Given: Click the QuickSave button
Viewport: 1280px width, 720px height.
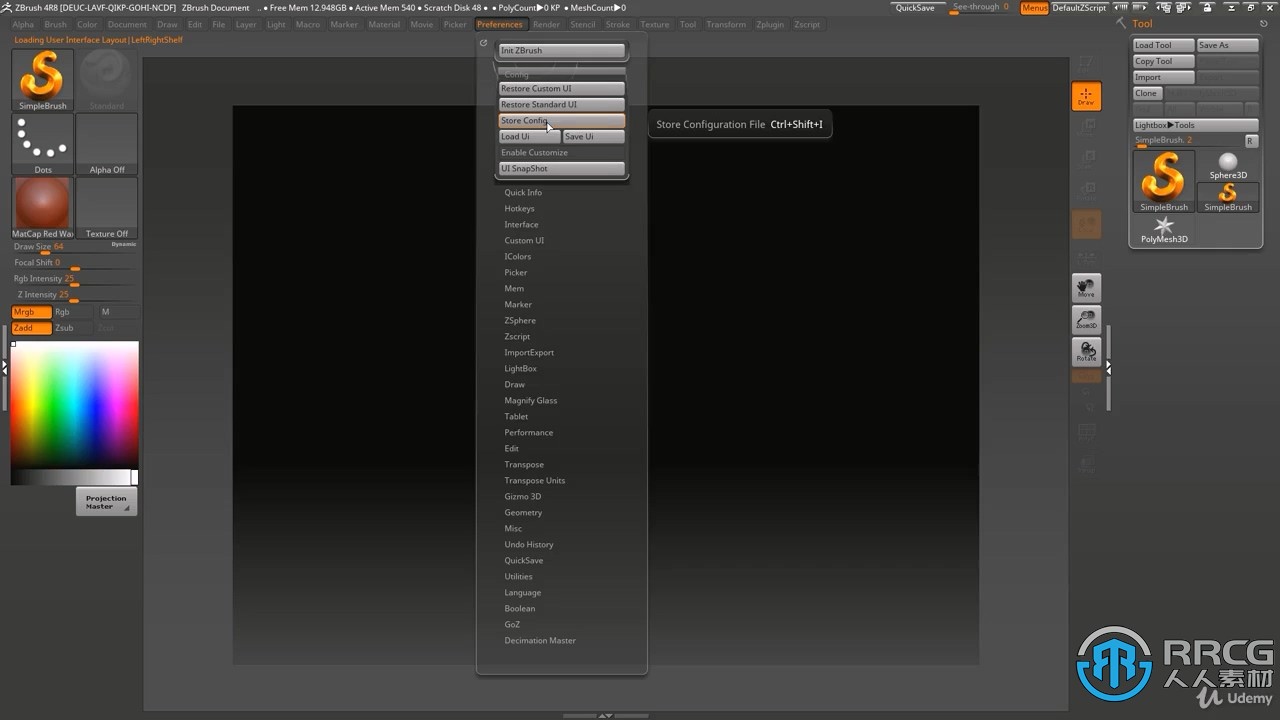Looking at the screenshot, I should (x=915, y=8).
